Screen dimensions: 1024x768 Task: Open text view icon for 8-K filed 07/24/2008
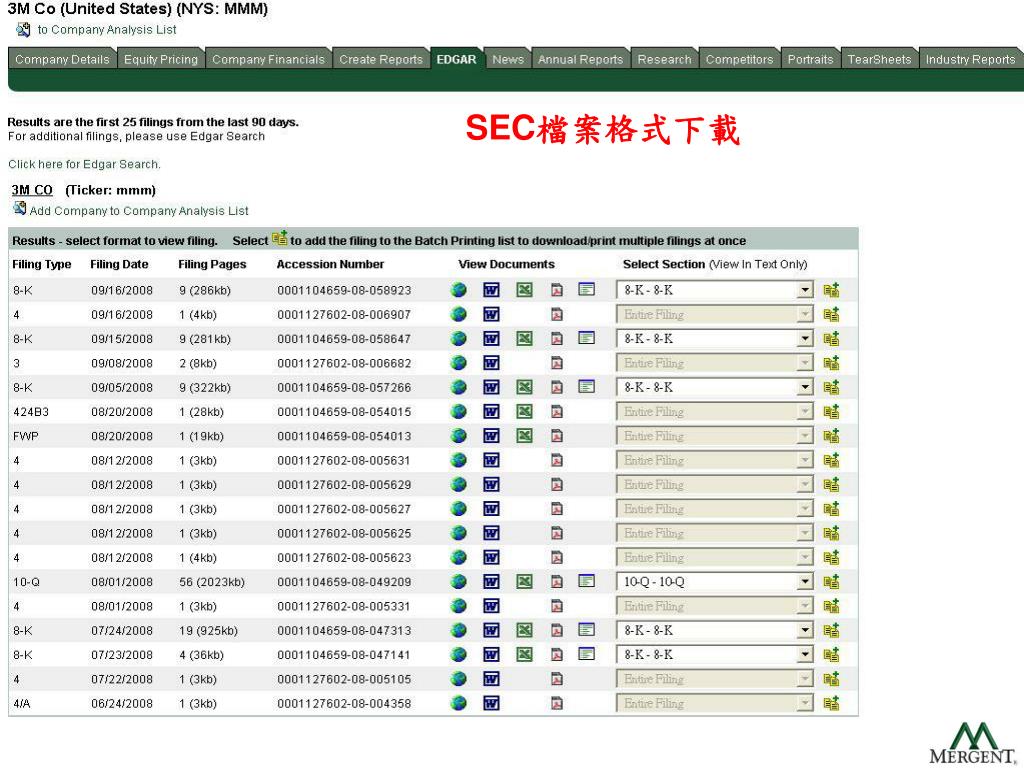(586, 630)
